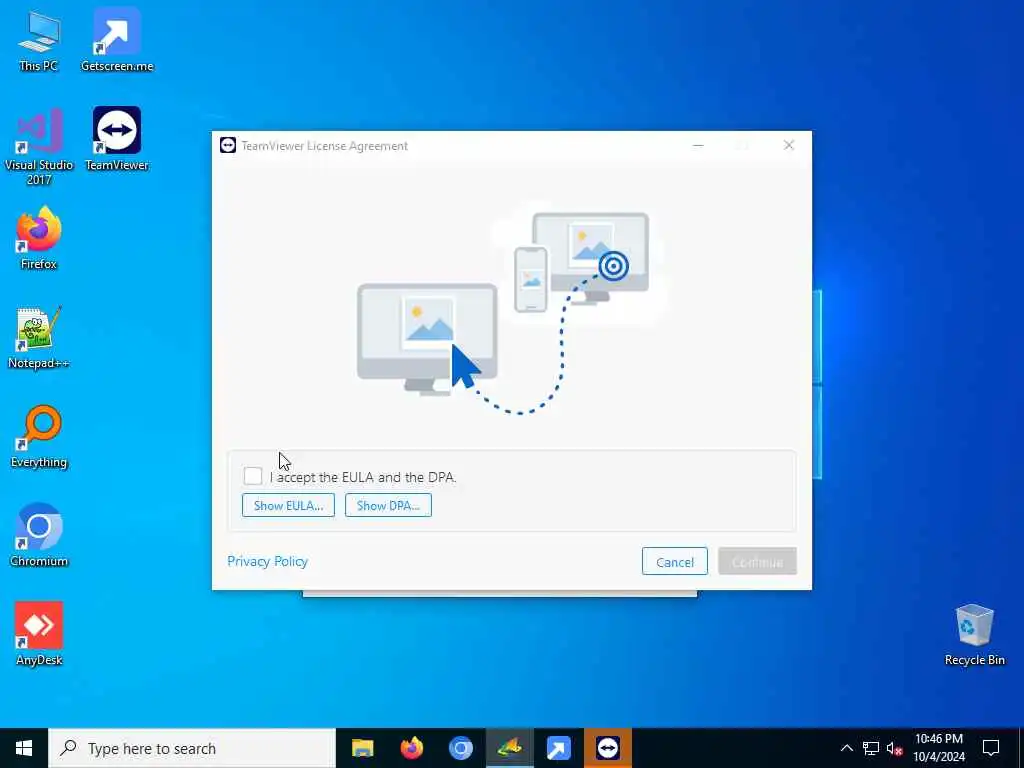This screenshot has height=768, width=1024.
Task: Open the notification center icon
Action: click(x=991, y=748)
